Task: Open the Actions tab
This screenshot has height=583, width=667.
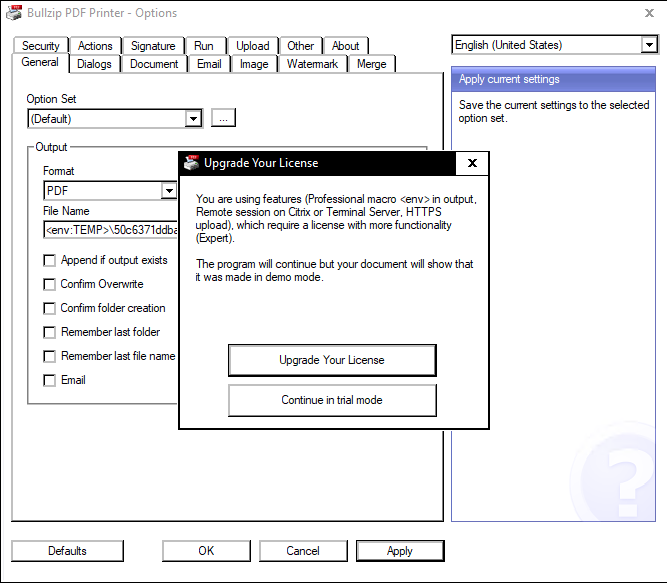Action: click(x=95, y=46)
